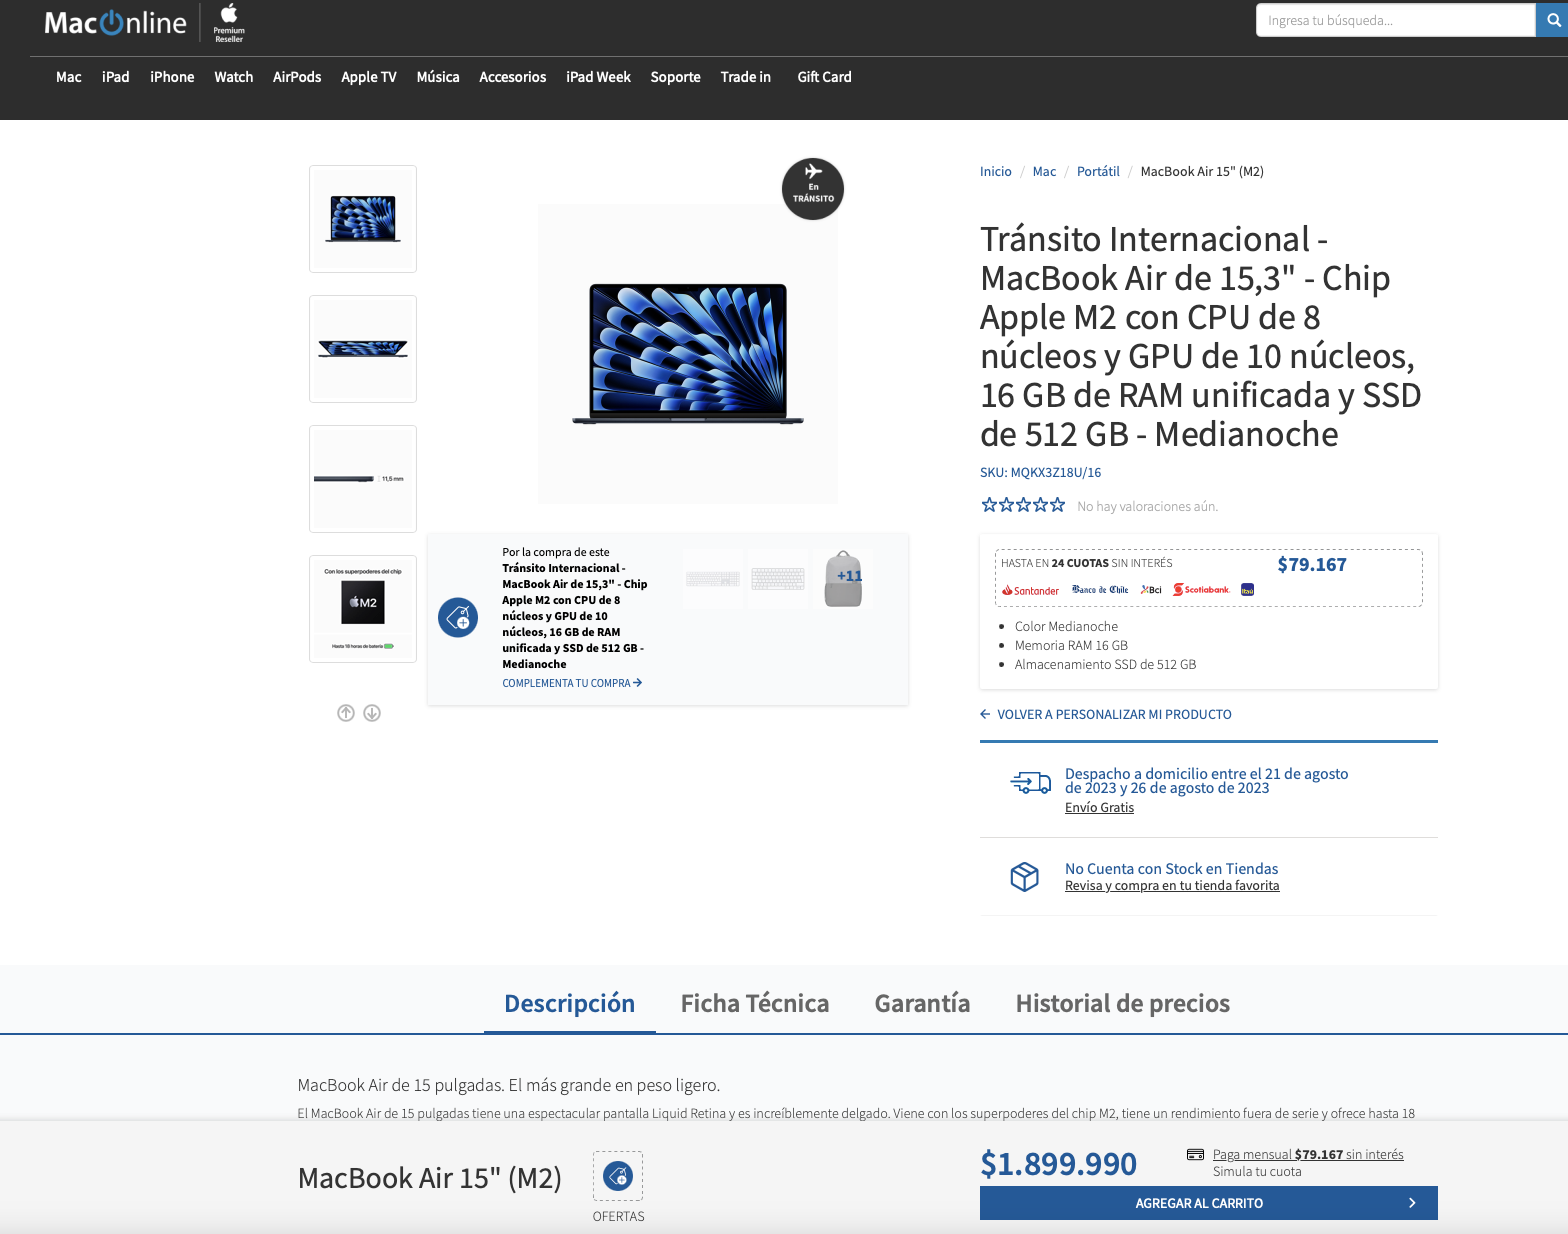The height and width of the screenshot is (1234, 1568).
Task: Open the AirPods menu
Action: coord(297,77)
